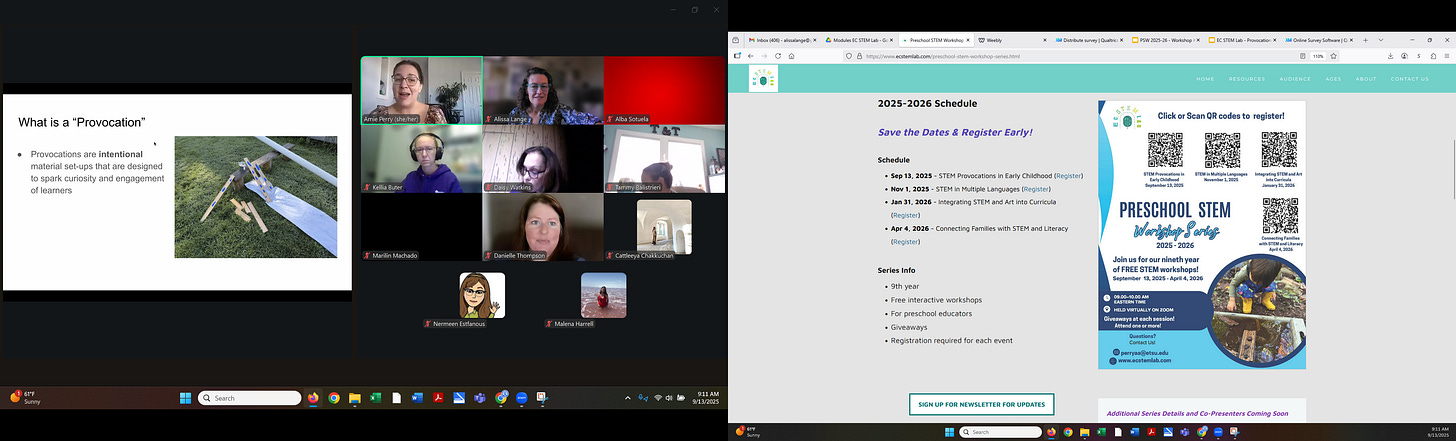Open the Zoom app from the left taskbar

click(522, 398)
